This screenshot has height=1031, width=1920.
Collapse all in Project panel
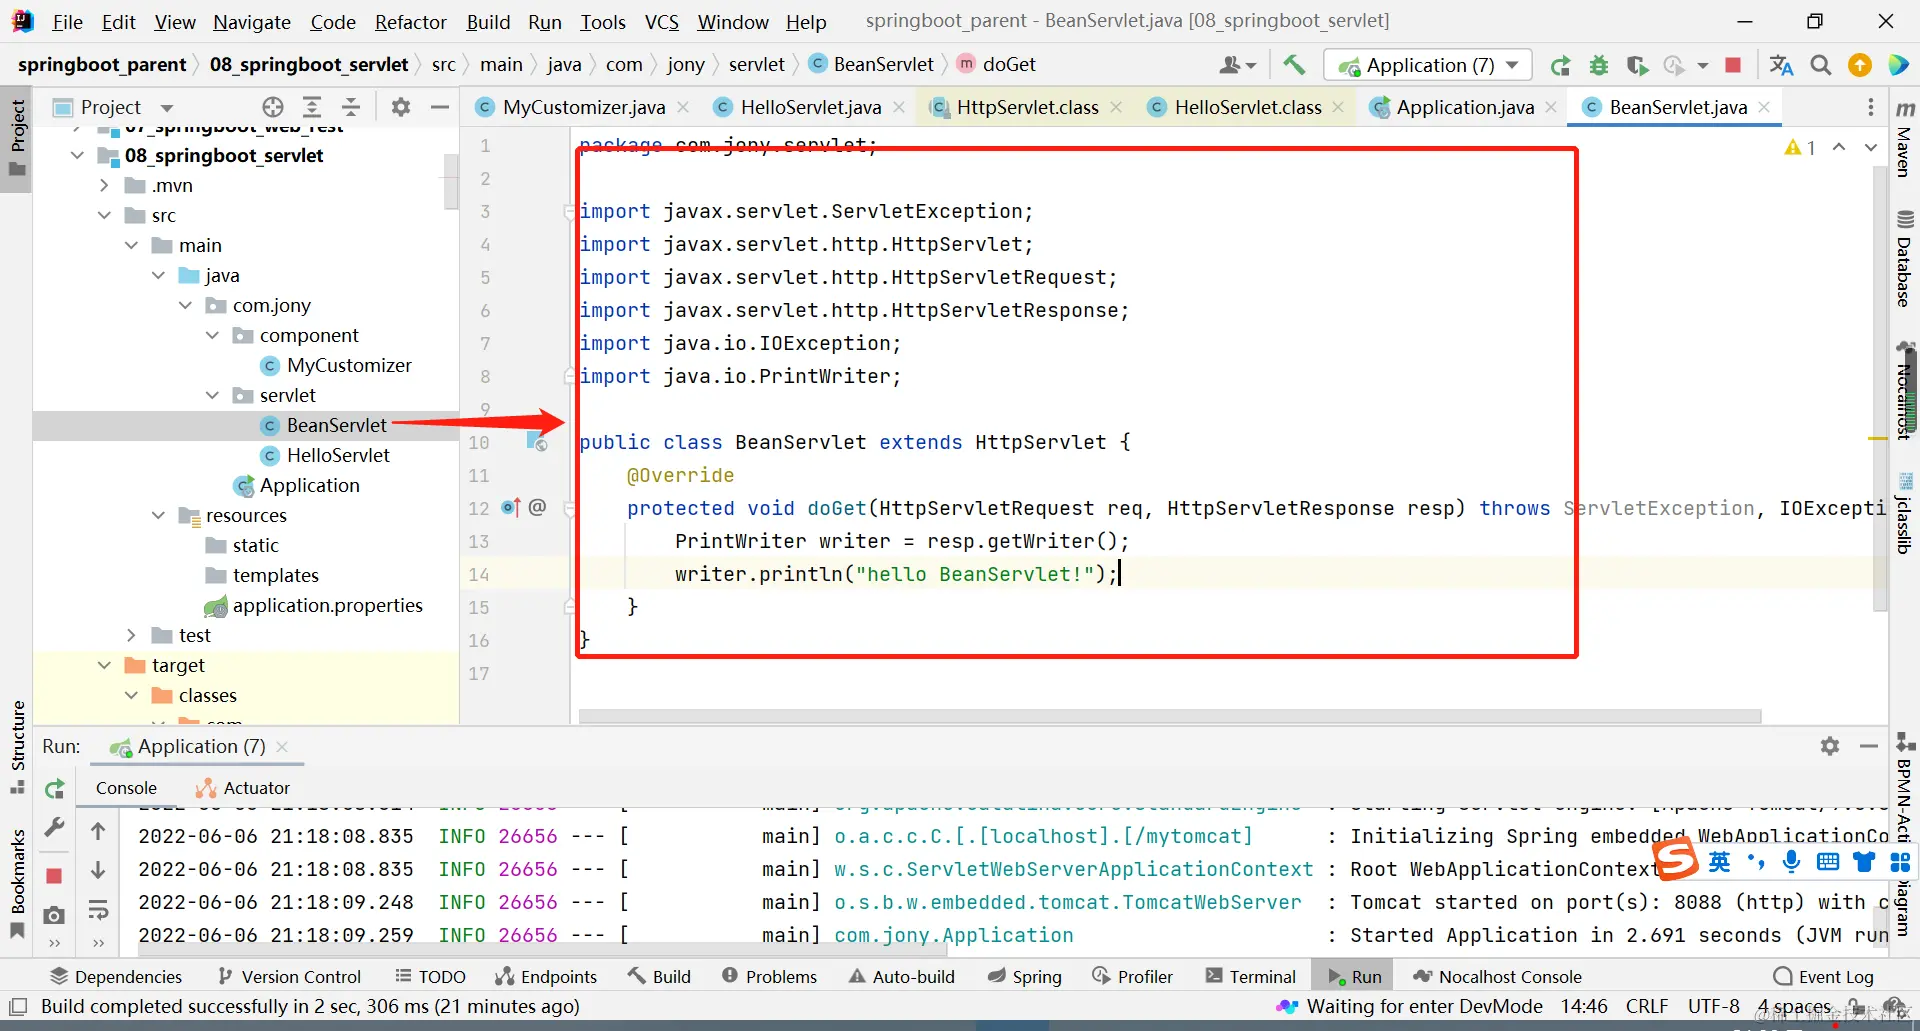351,107
